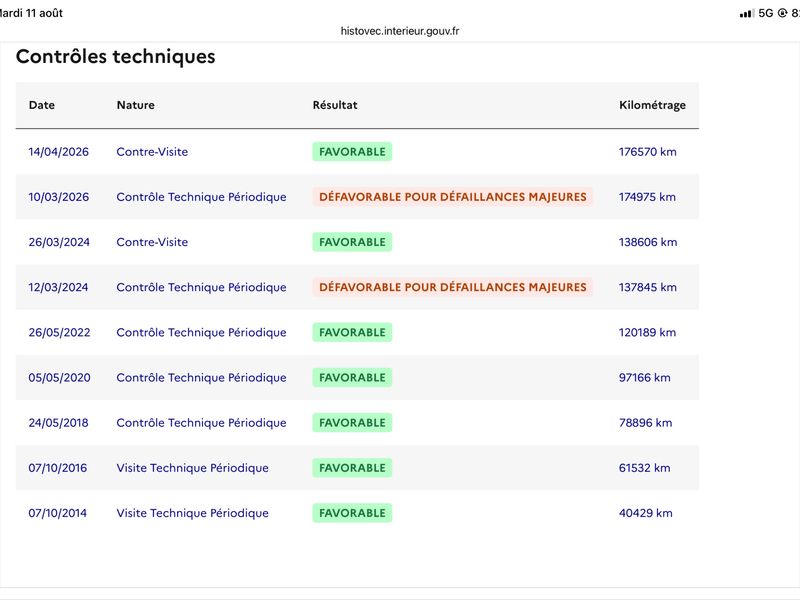Image resolution: width=800 pixels, height=600 pixels.
Task: Click the FAVORABLE badge for 07/10/2014
Action: (352, 513)
